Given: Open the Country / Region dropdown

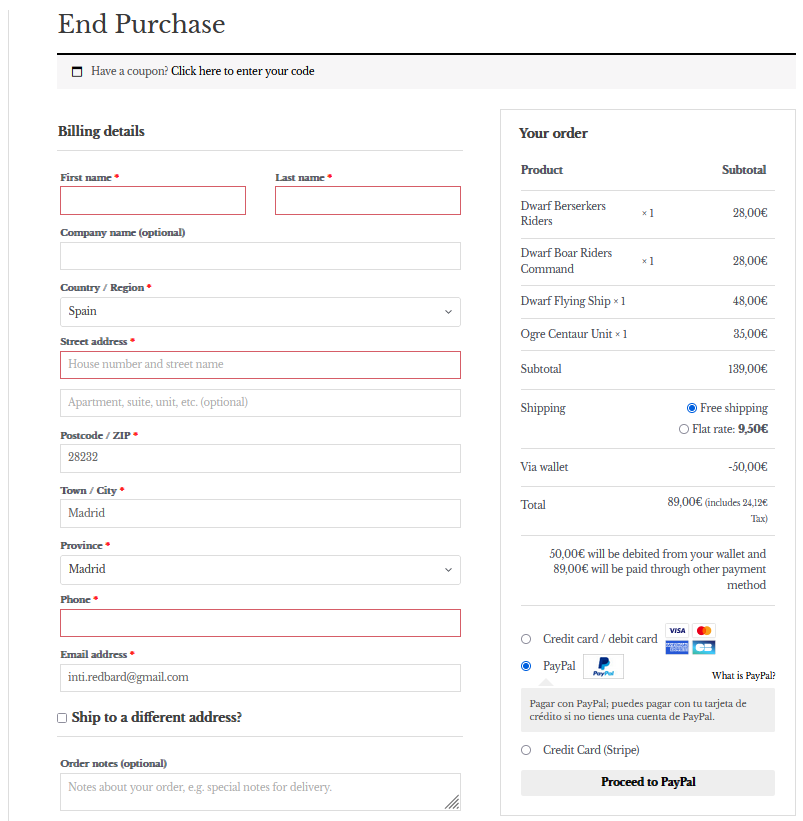Looking at the screenshot, I should point(260,312).
